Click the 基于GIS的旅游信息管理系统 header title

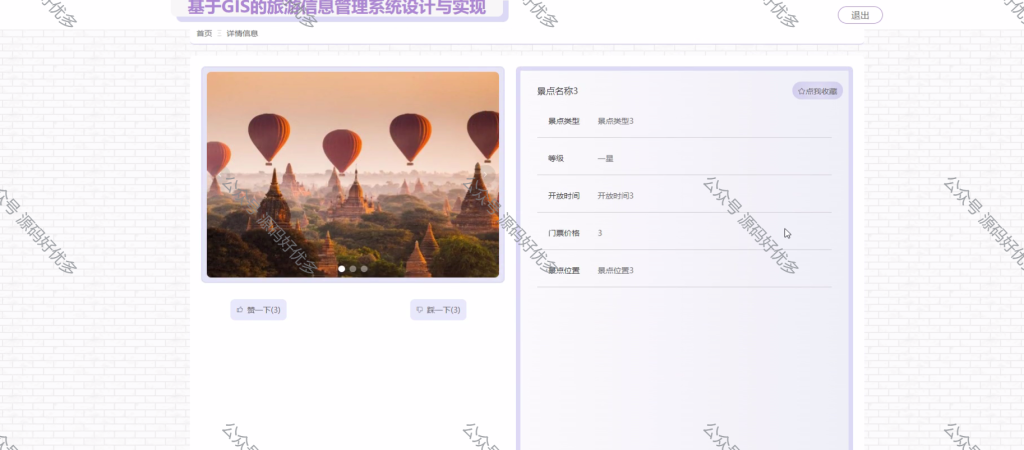click(x=337, y=8)
